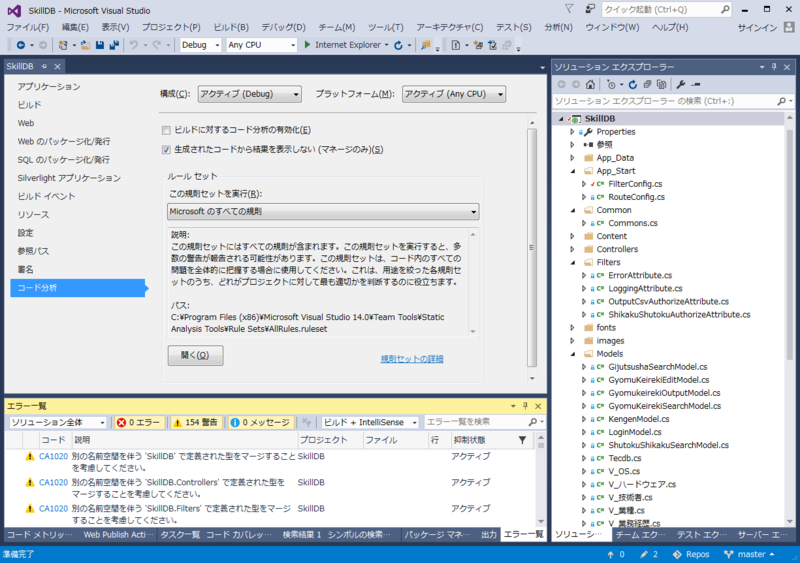Image resolution: width=800 pixels, height=563 pixels.
Task: Open the ビルド + IntelliSense dropdown
Action: click(x=370, y=423)
